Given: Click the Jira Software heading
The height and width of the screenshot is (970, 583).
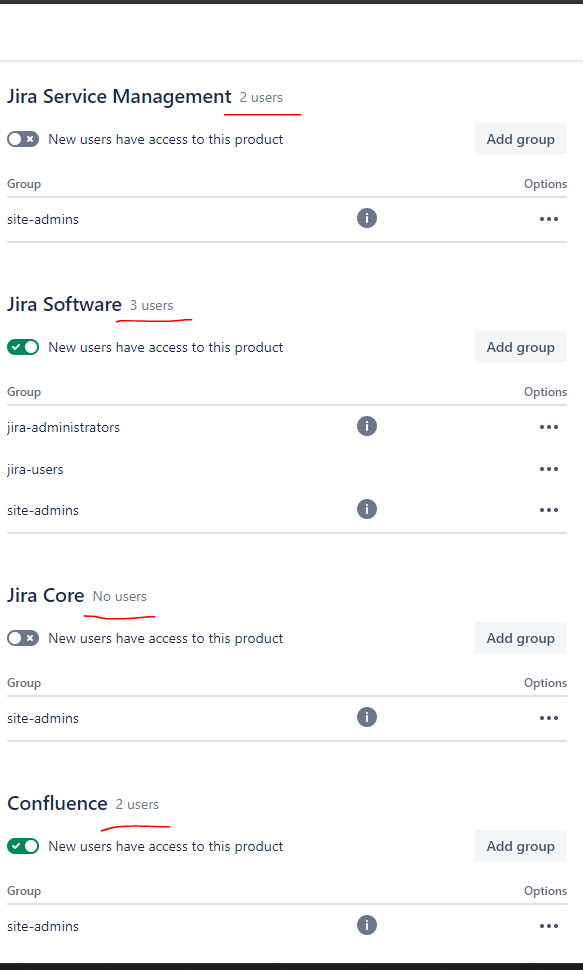Looking at the screenshot, I should [64, 304].
